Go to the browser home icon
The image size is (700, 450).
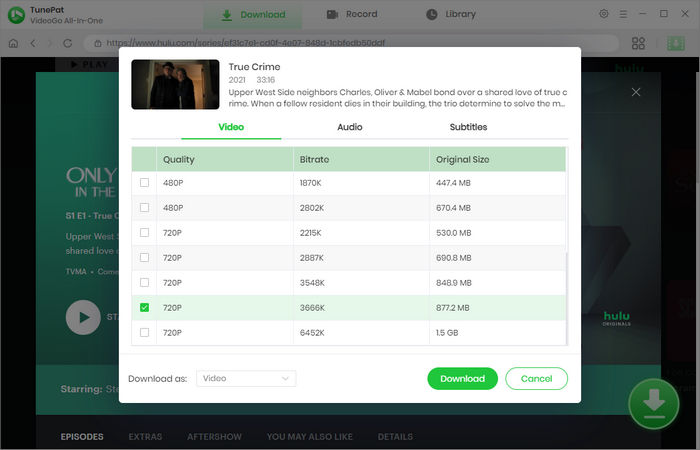tap(14, 43)
